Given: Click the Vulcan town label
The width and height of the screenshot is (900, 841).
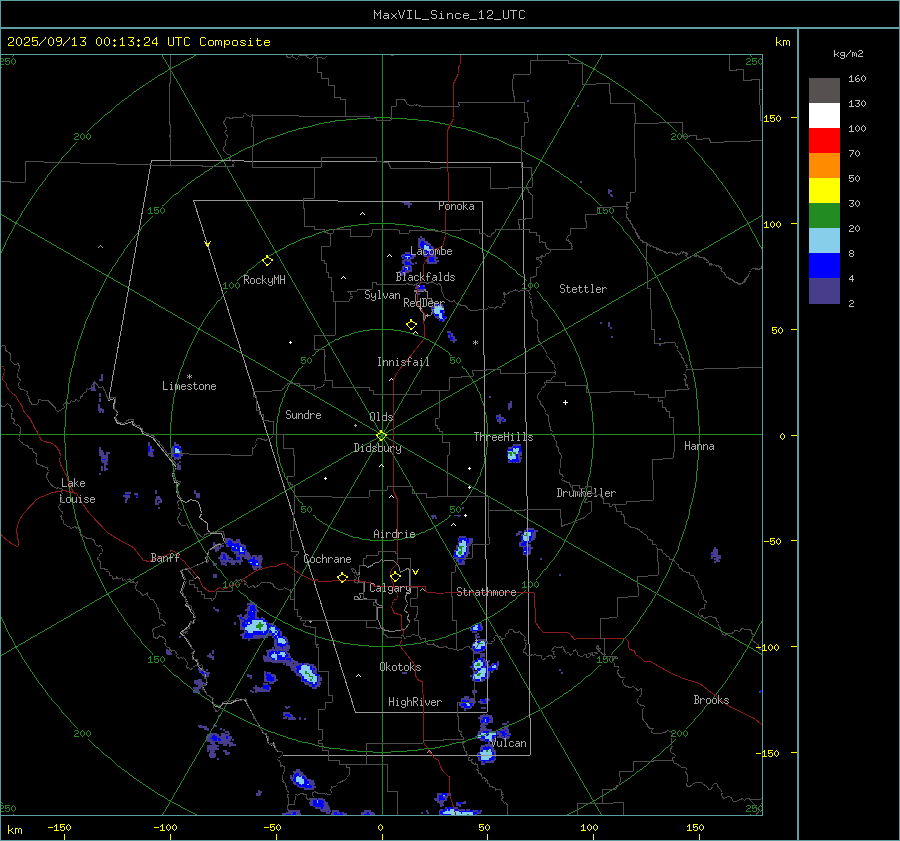Looking at the screenshot, I should (509, 743).
